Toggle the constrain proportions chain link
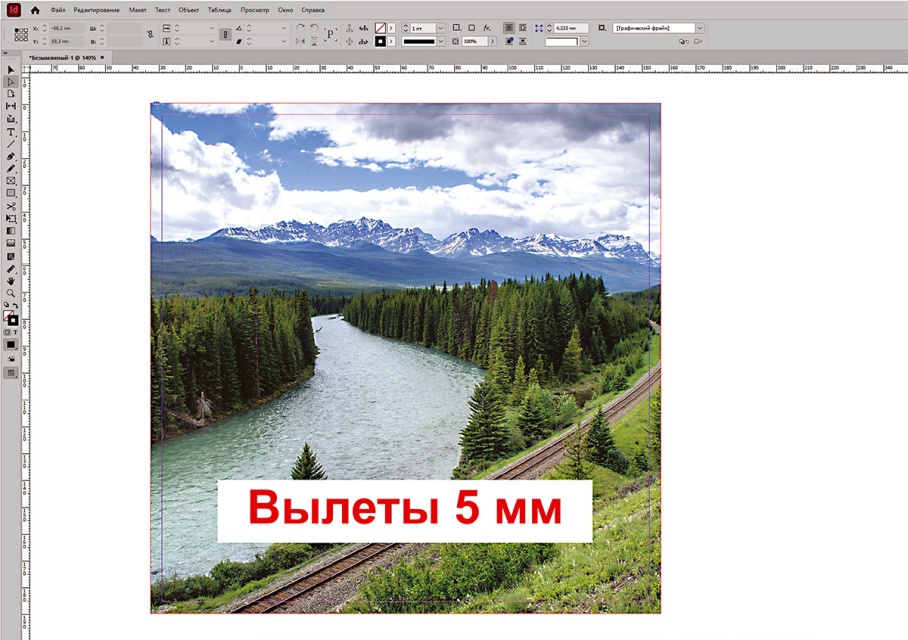Viewport: 908px width, 640px height. [148, 34]
